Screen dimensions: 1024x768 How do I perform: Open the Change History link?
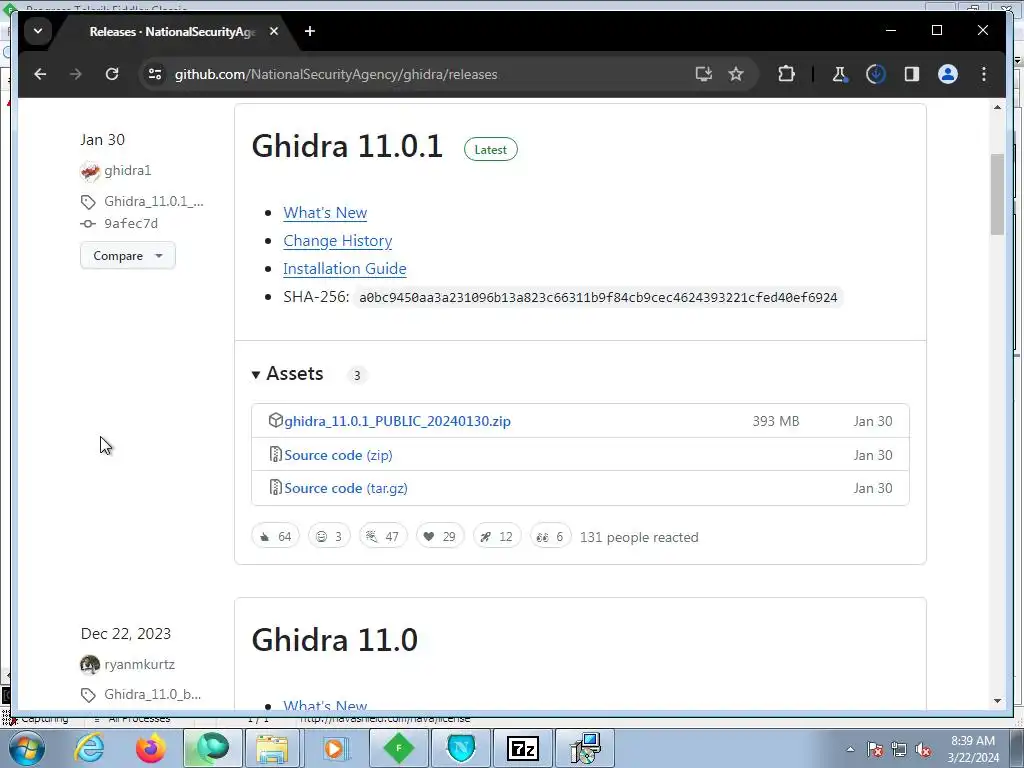(338, 241)
